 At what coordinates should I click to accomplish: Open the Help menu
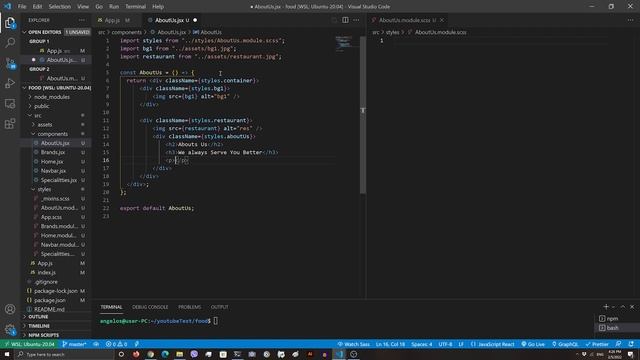coord(158,7)
